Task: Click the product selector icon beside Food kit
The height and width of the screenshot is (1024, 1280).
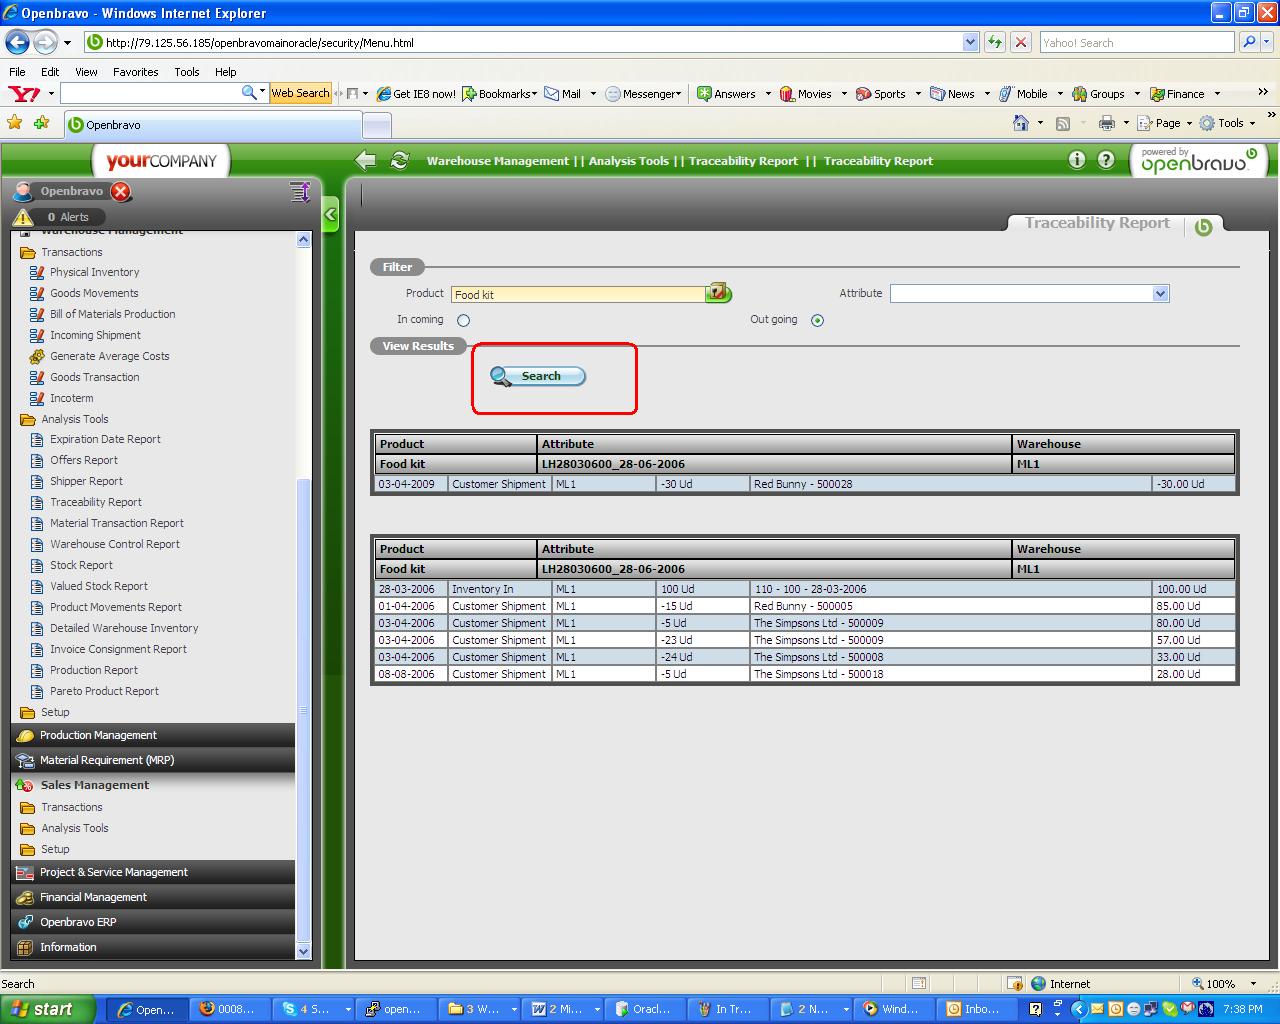Action: coord(718,293)
